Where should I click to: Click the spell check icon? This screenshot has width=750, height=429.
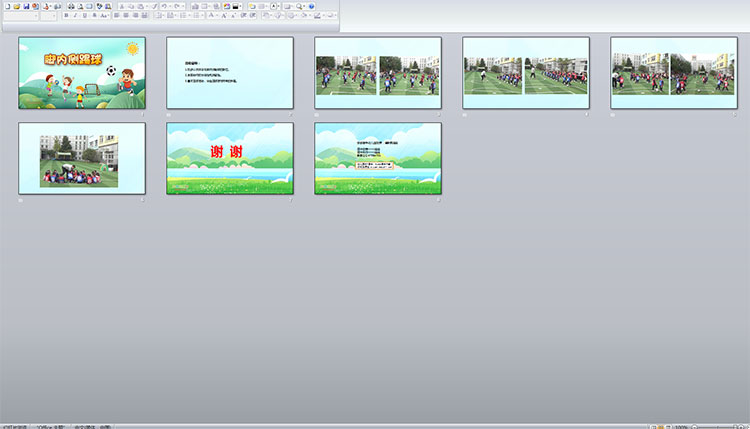[x=99, y=6]
